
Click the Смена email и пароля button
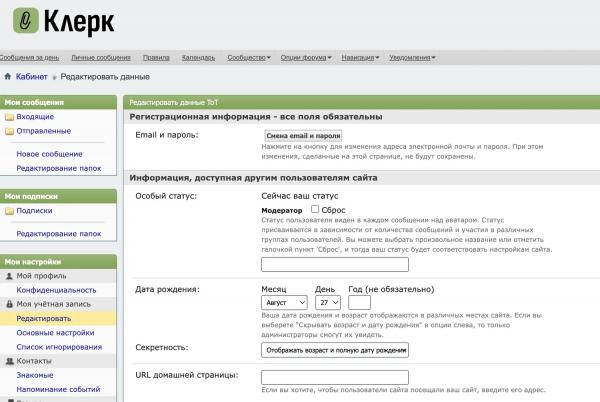click(x=303, y=136)
